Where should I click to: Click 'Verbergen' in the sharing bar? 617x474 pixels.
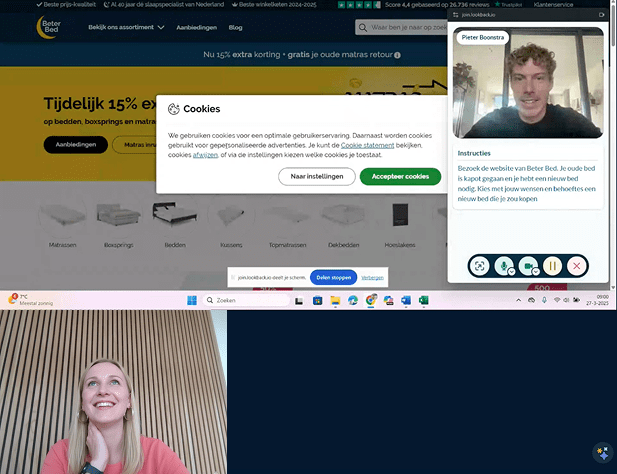coord(372,278)
